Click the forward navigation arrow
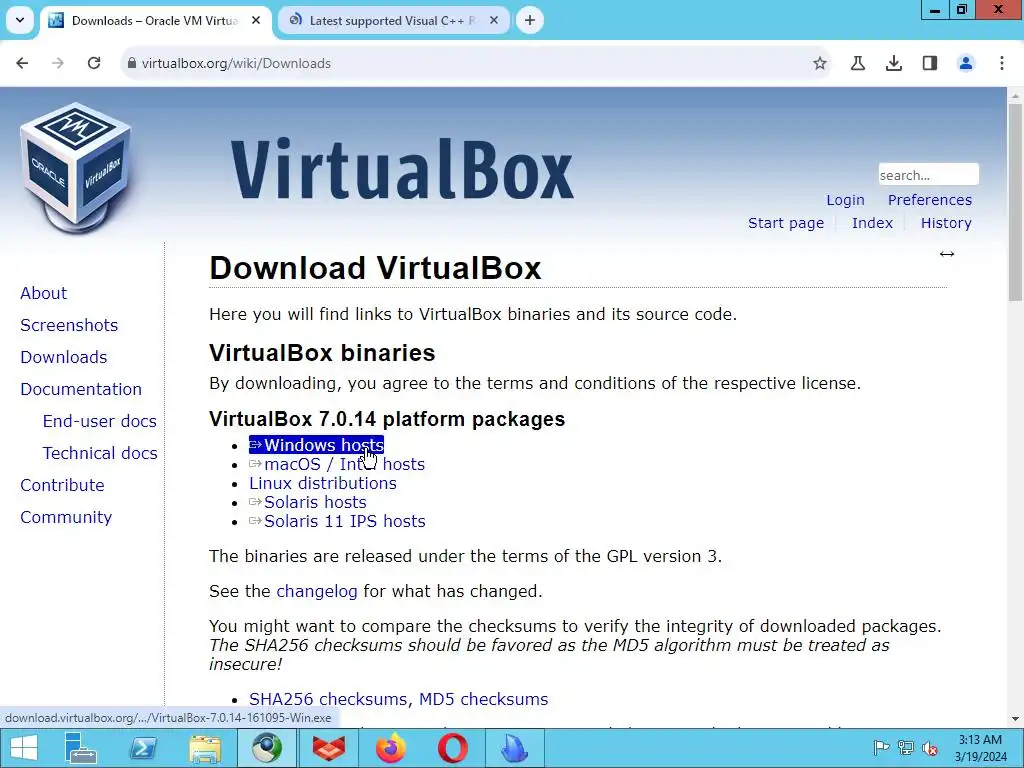Screen dimensions: 1024x768 tap(58, 63)
